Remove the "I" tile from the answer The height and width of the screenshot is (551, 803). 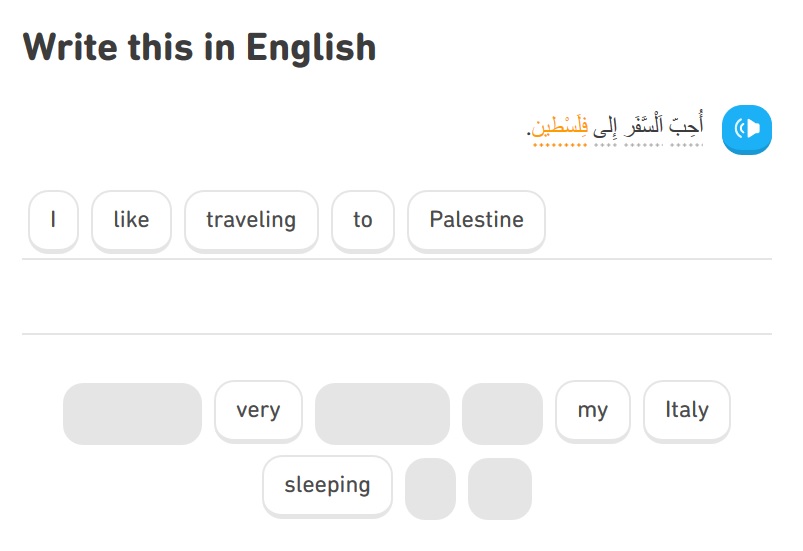click(53, 221)
